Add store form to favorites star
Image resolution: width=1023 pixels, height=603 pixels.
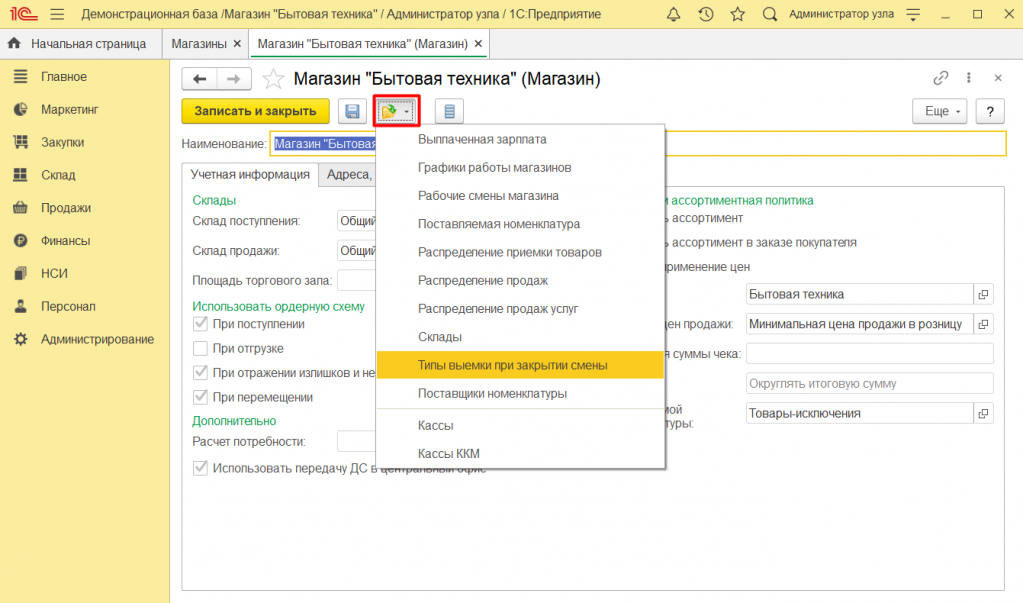point(272,79)
